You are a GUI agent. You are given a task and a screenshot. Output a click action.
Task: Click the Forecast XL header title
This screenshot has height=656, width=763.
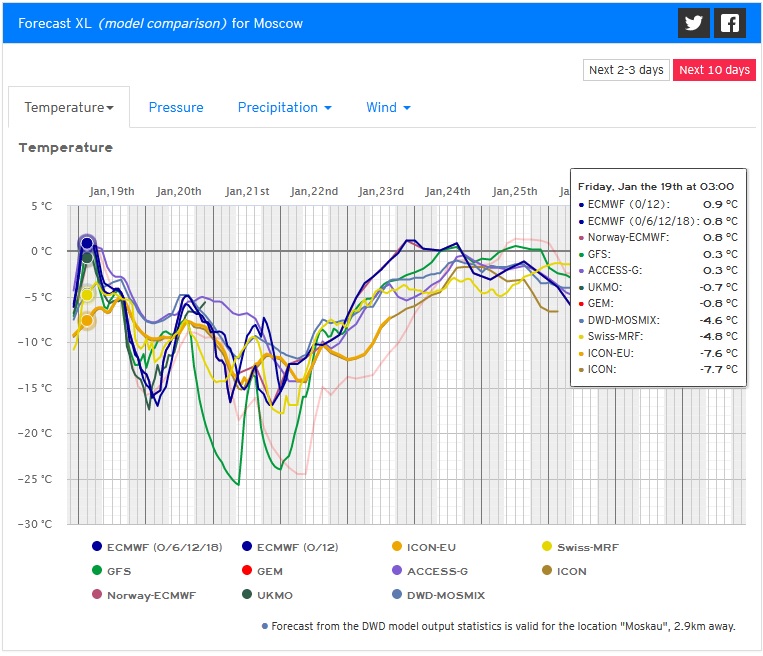tap(160, 23)
